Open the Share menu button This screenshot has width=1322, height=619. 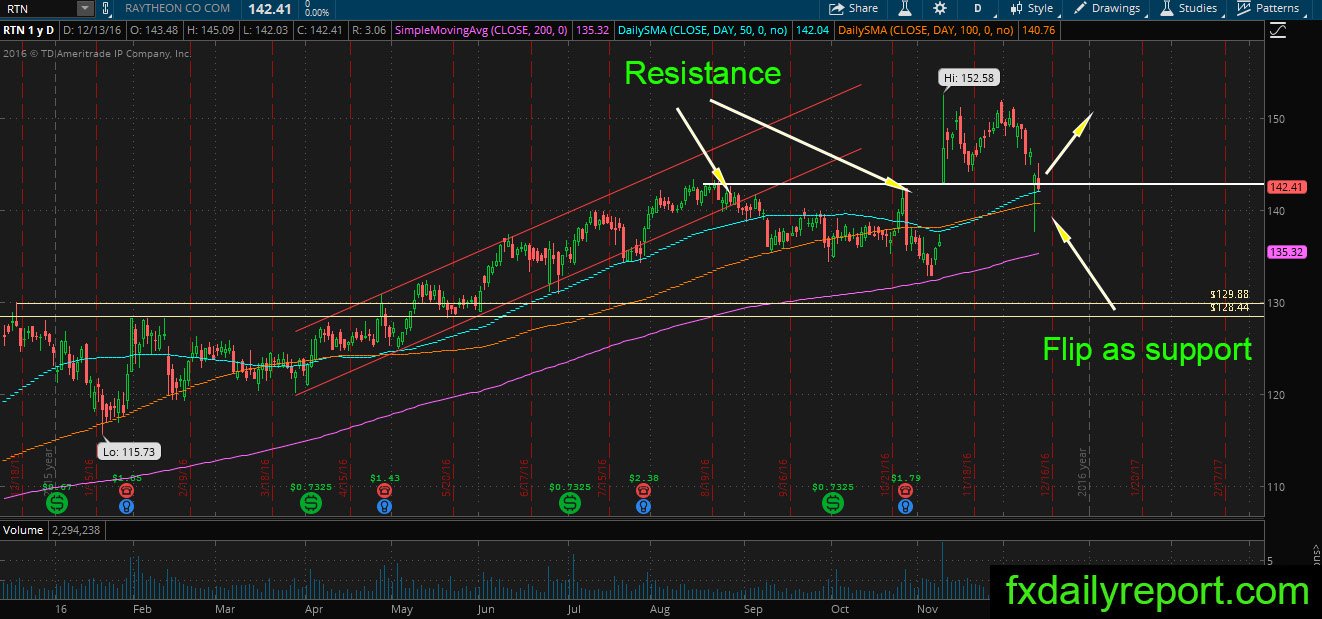click(x=854, y=8)
